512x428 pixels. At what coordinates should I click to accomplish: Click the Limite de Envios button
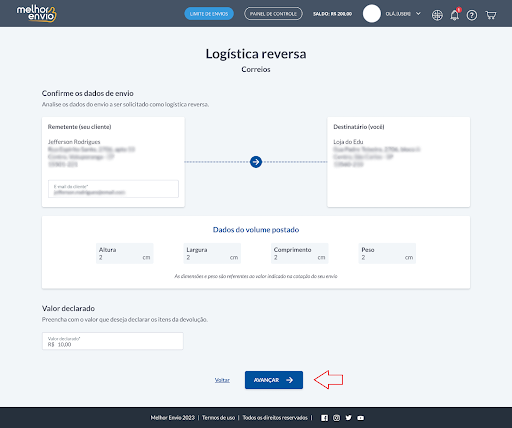[209, 14]
